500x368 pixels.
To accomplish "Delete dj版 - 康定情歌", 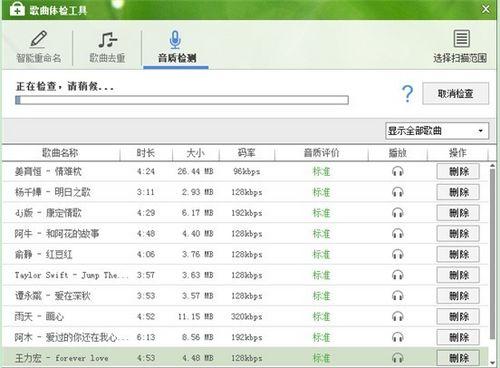I will pyautogui.click(x=458, y=213).
